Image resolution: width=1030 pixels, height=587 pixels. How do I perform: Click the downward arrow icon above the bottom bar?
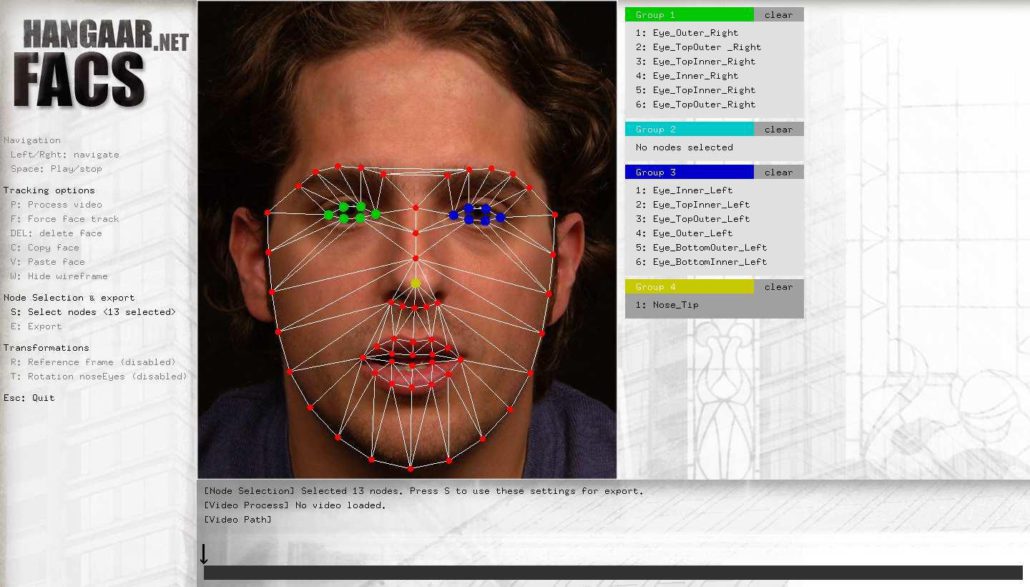pos(205,551)
